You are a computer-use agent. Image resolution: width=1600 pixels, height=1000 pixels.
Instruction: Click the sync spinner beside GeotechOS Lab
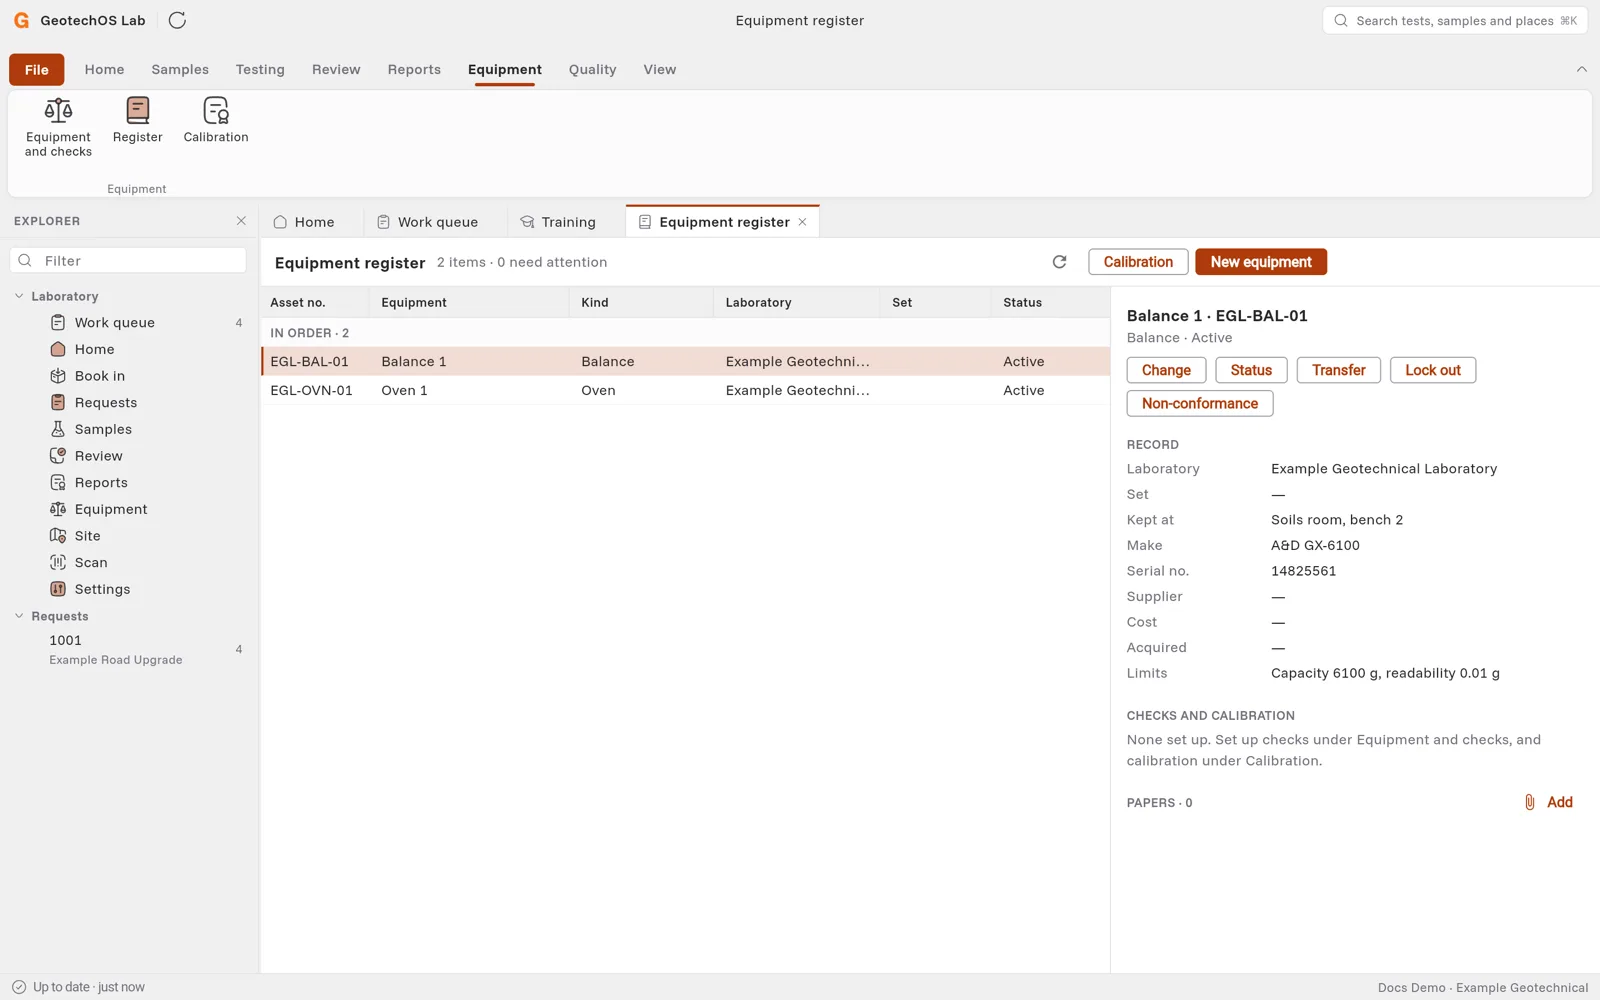(177, 20)
